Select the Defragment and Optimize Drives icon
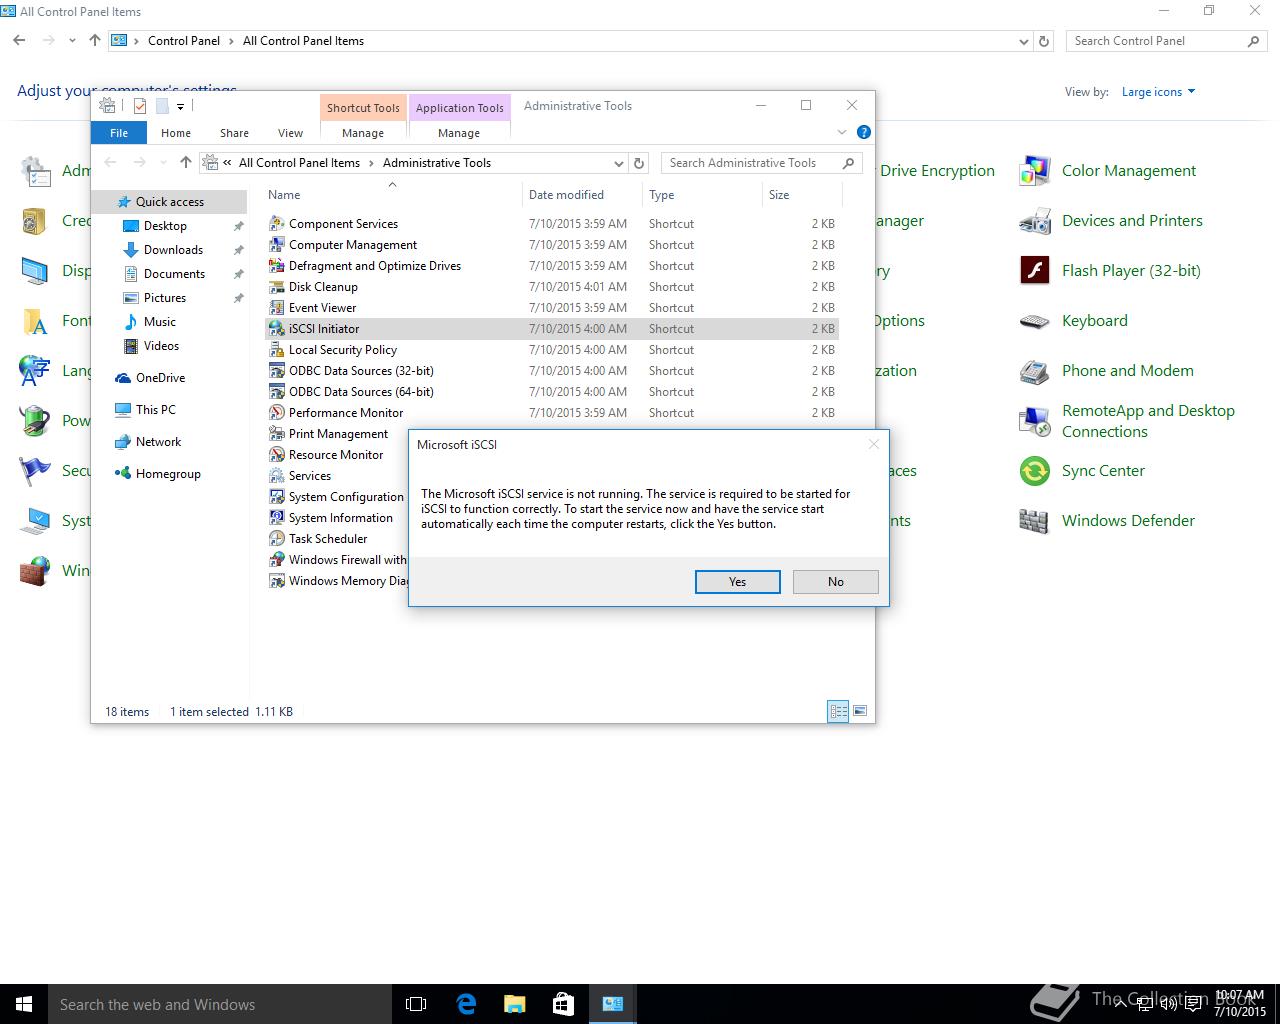This screenshot has width=1280, height=1024. 277,266
